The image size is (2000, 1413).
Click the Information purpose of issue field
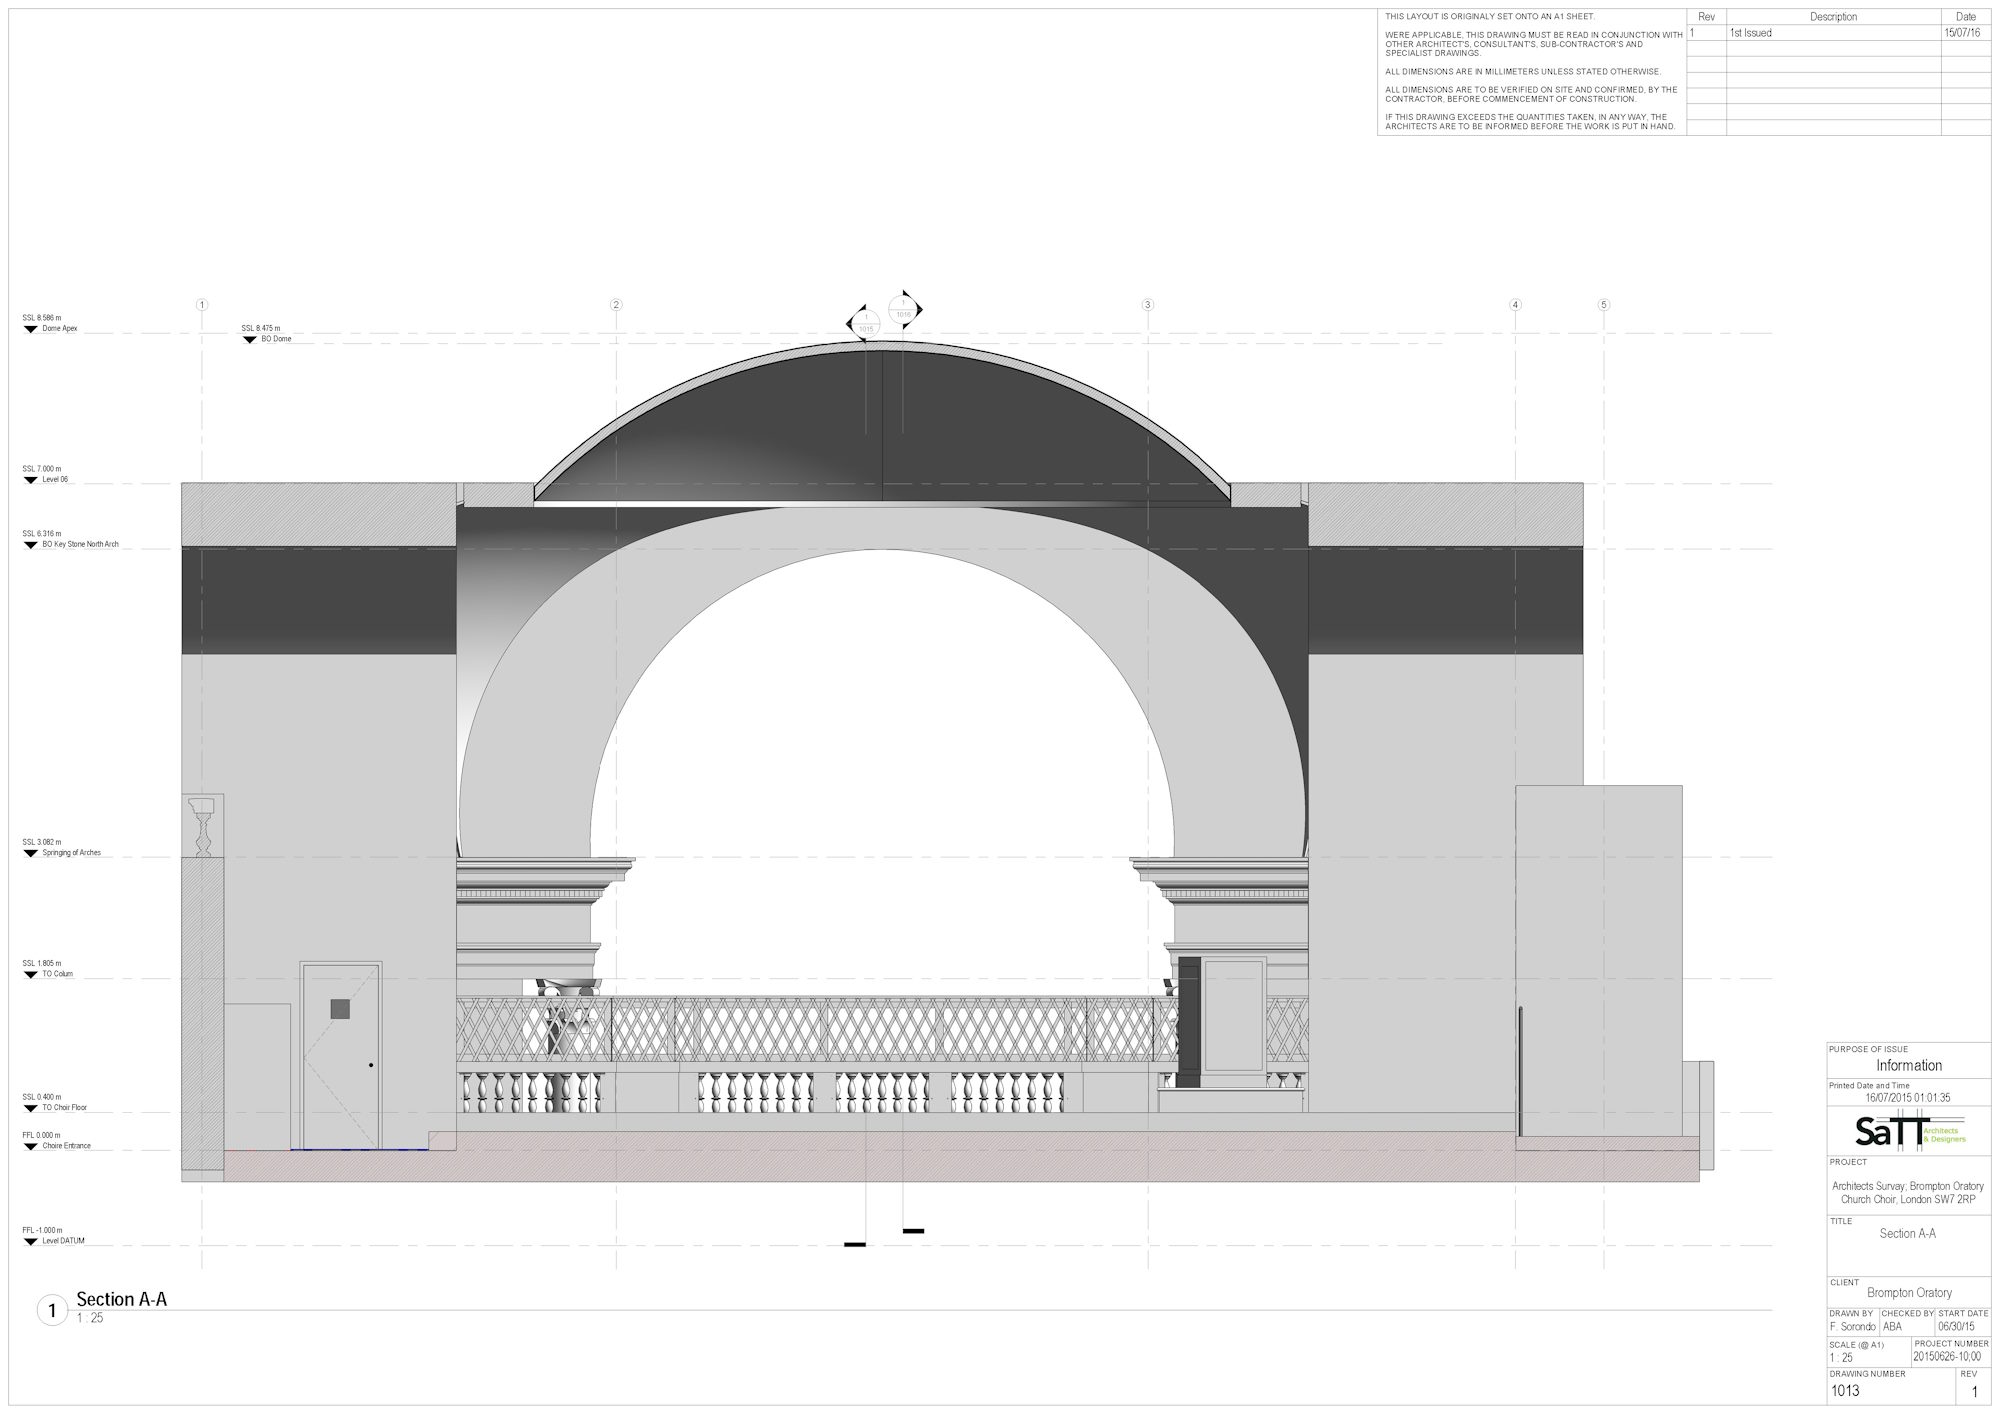click(x=1908, y=1066)
